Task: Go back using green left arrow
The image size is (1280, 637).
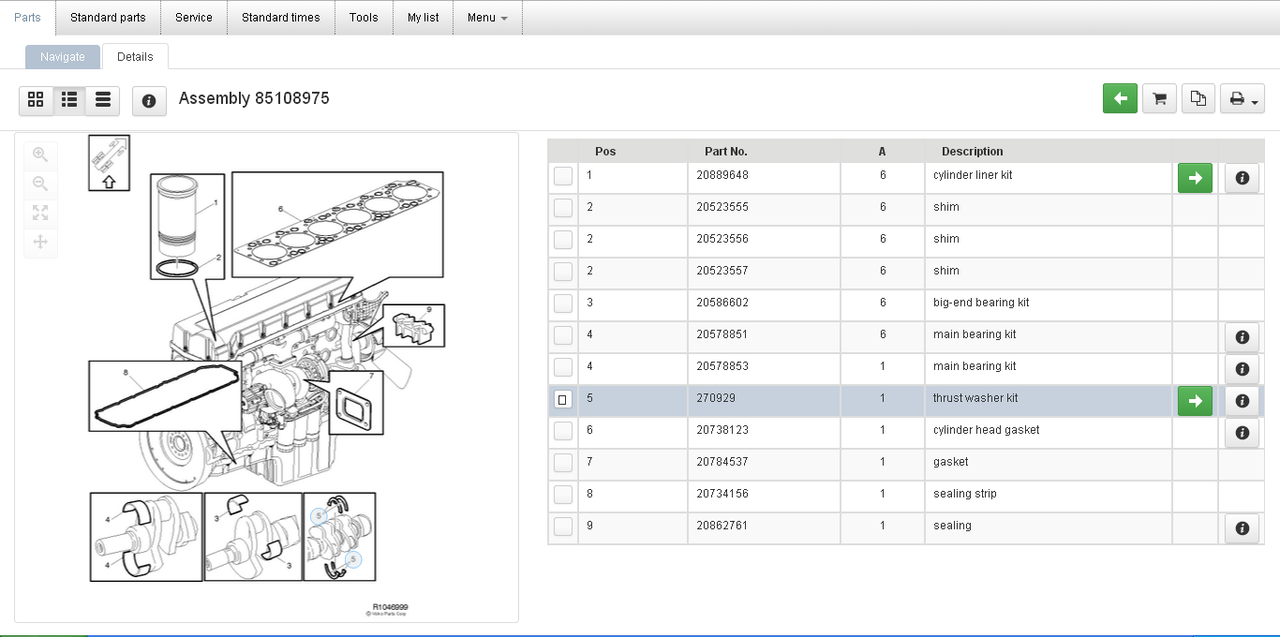Action: click(1120, 98)
